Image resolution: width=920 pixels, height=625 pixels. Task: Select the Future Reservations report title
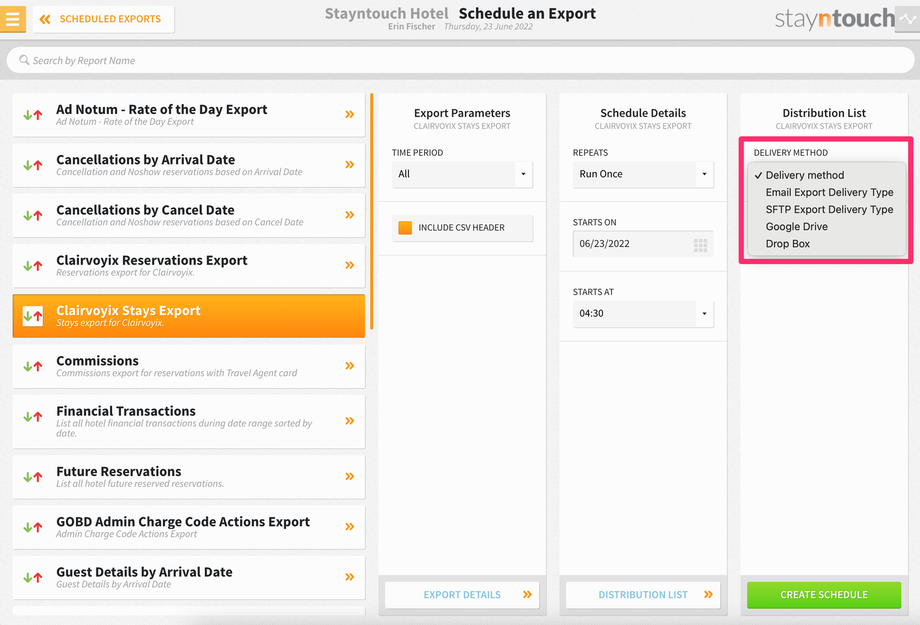coord(119,471)
